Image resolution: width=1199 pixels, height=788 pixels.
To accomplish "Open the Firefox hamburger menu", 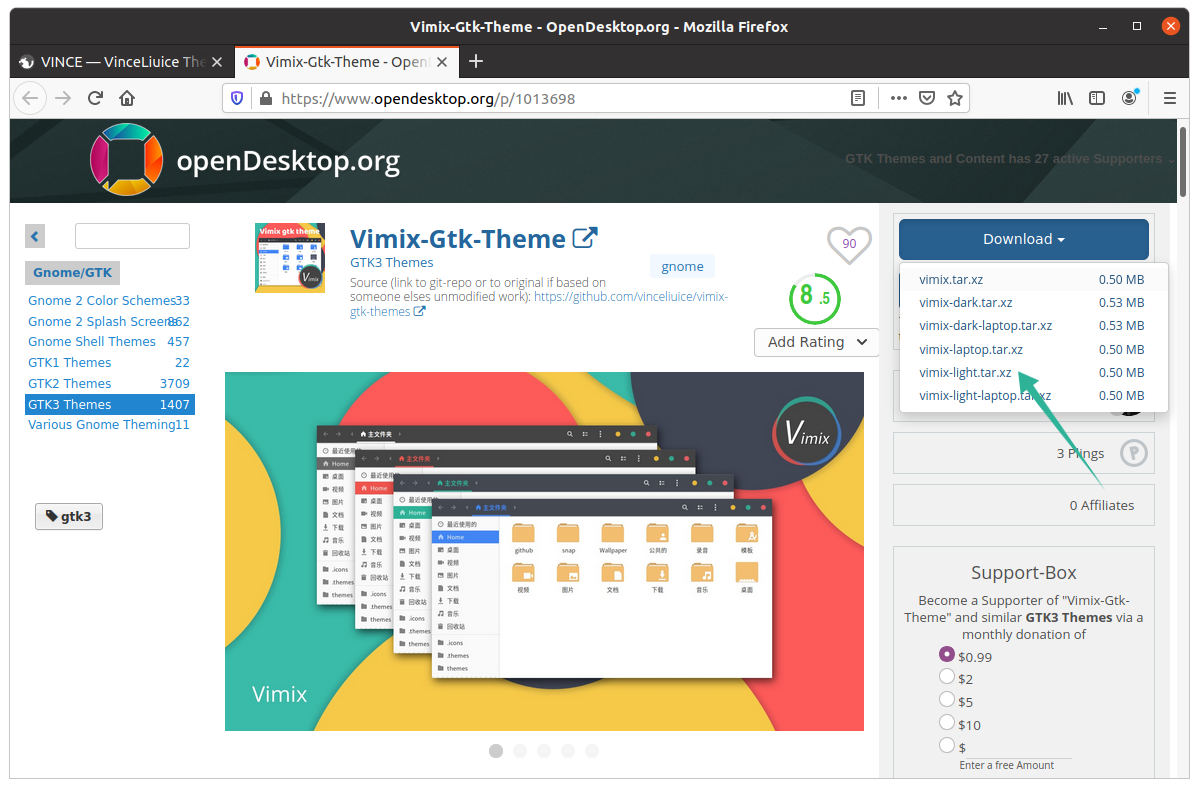I will pos(1169,99).
